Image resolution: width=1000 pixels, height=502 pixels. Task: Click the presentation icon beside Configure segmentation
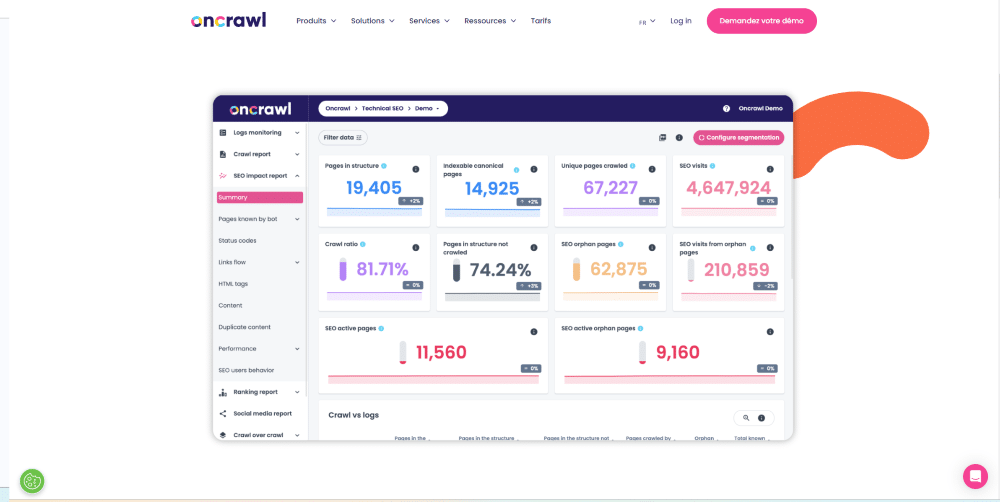tap(662, 137)
